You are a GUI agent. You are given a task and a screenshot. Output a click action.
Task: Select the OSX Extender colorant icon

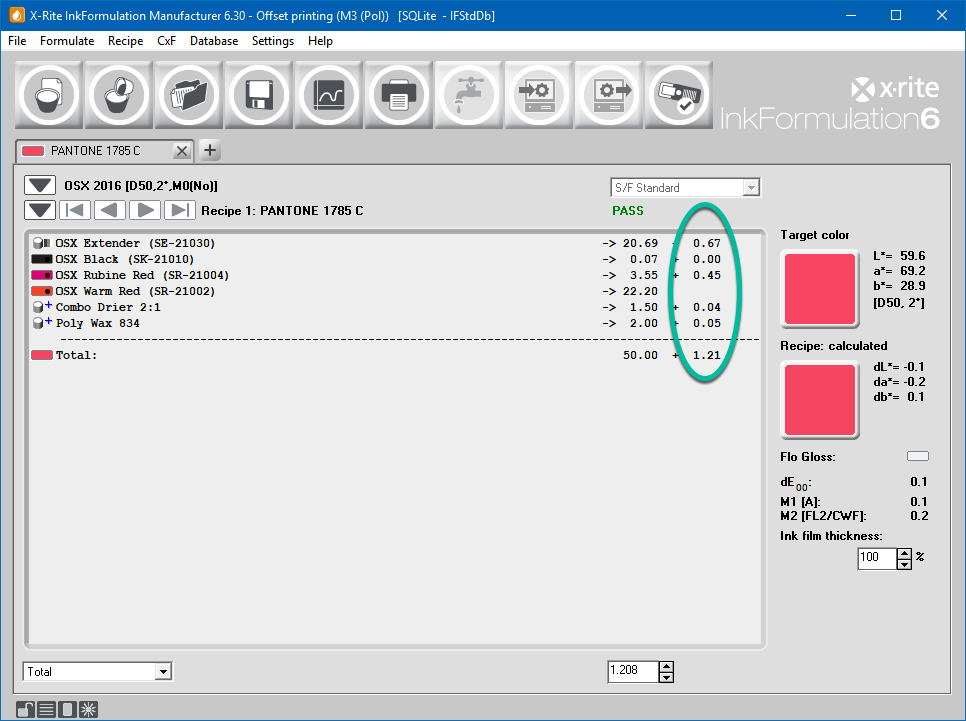point(41,243)
